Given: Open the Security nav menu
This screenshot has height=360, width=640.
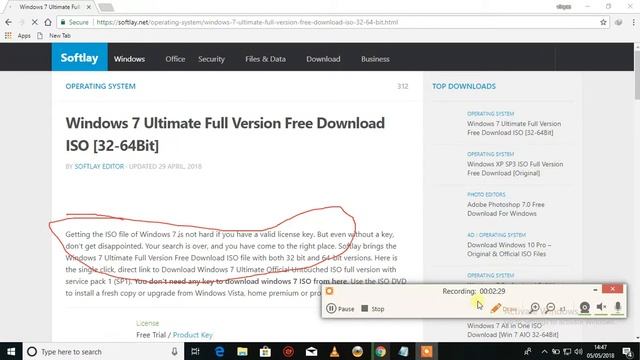Looking at the screenshot, I should (211, 59).
